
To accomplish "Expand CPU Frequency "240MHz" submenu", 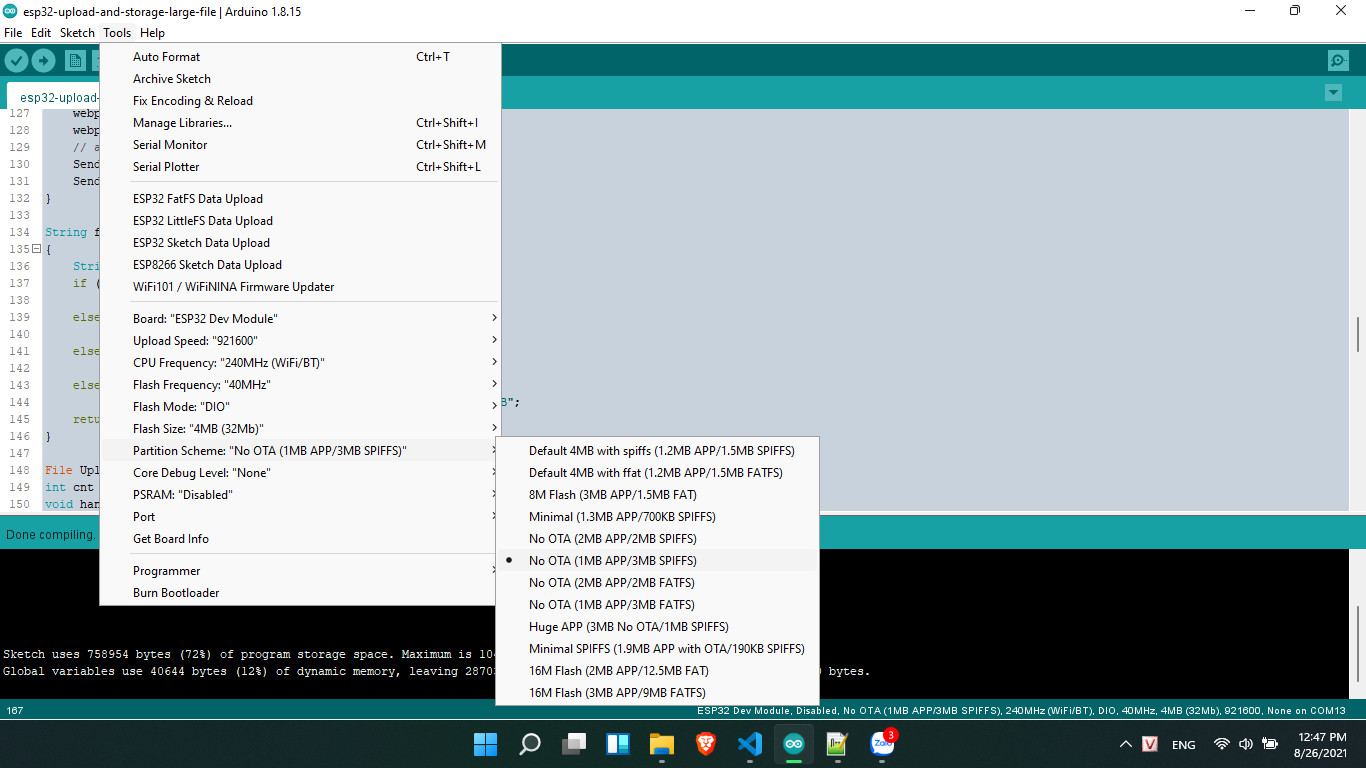I will click(x=300, y=363).
